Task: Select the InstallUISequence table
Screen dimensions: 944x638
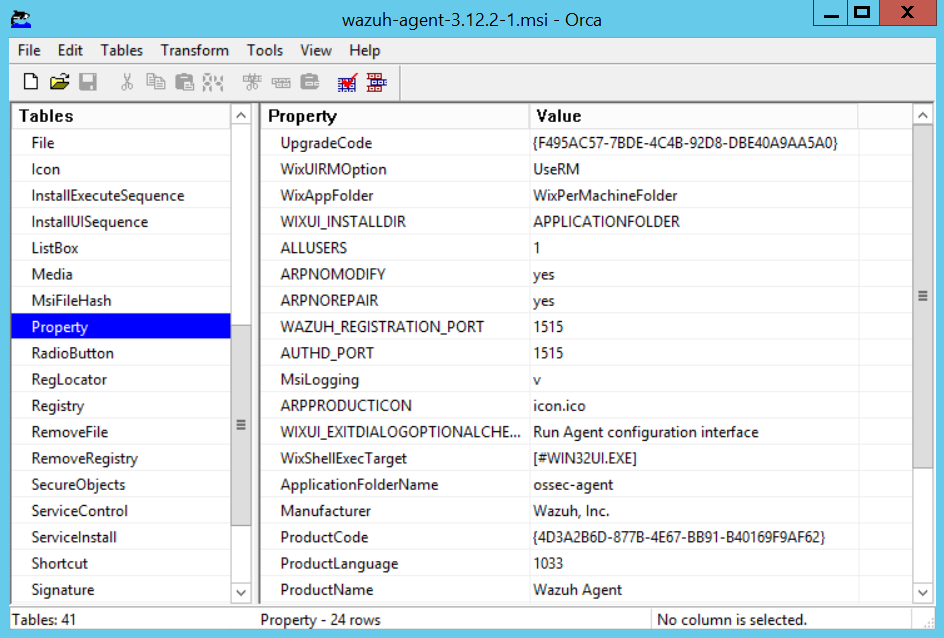Action: pyautogui.click(x=121, y=221)
